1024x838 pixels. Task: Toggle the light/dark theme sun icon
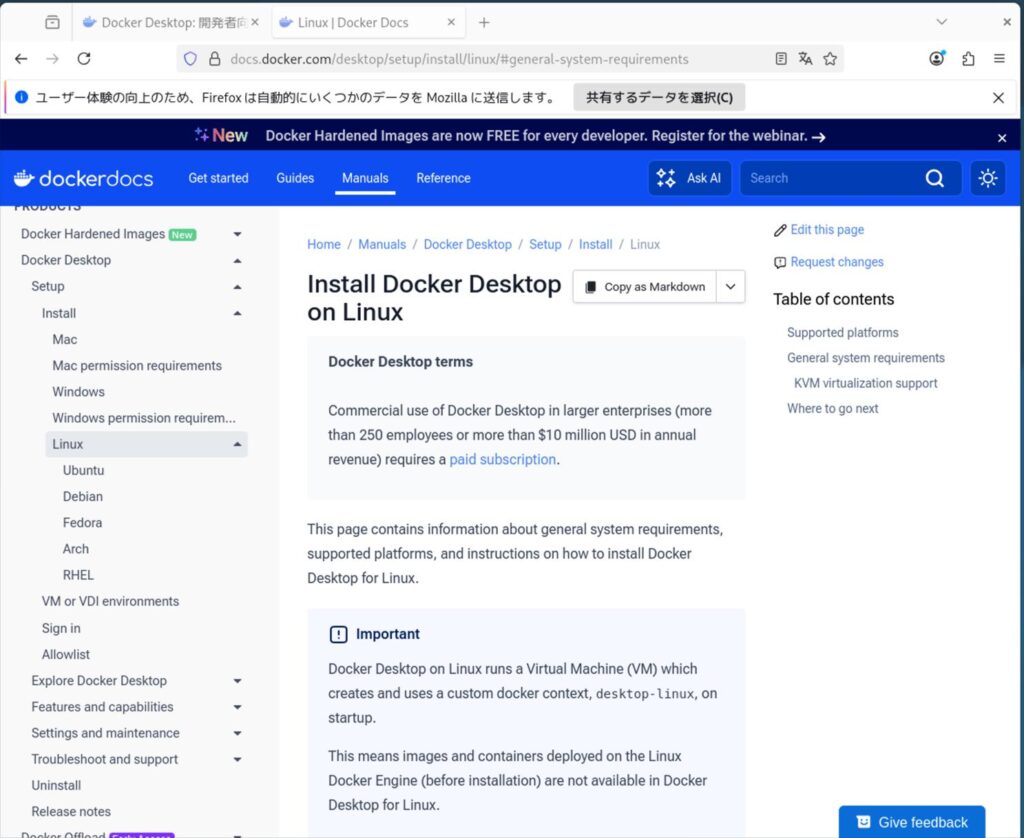pyautogui.click(x=988, y=178)
